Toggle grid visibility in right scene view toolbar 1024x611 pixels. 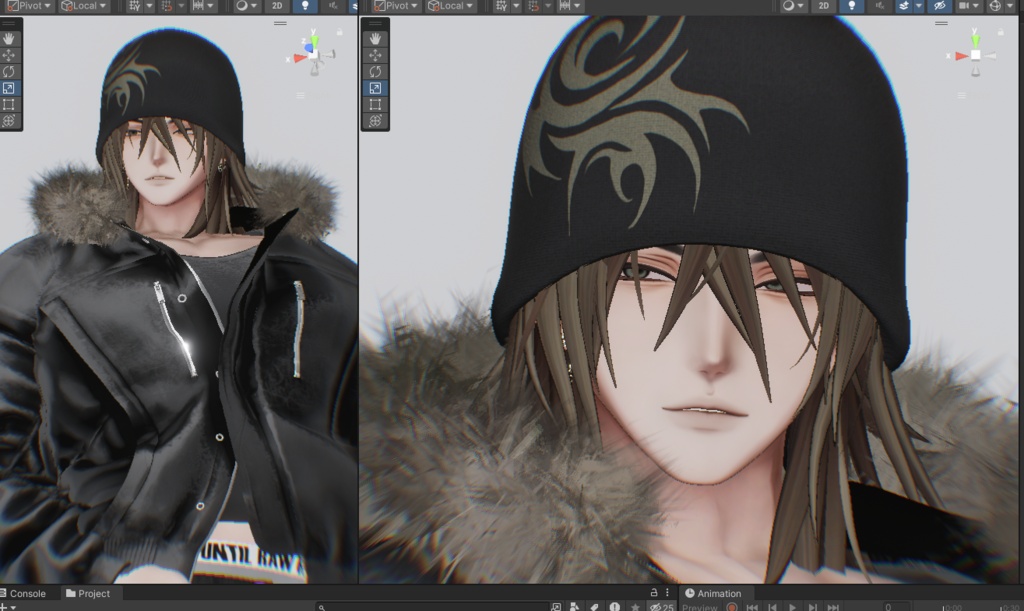coord(502,6)
